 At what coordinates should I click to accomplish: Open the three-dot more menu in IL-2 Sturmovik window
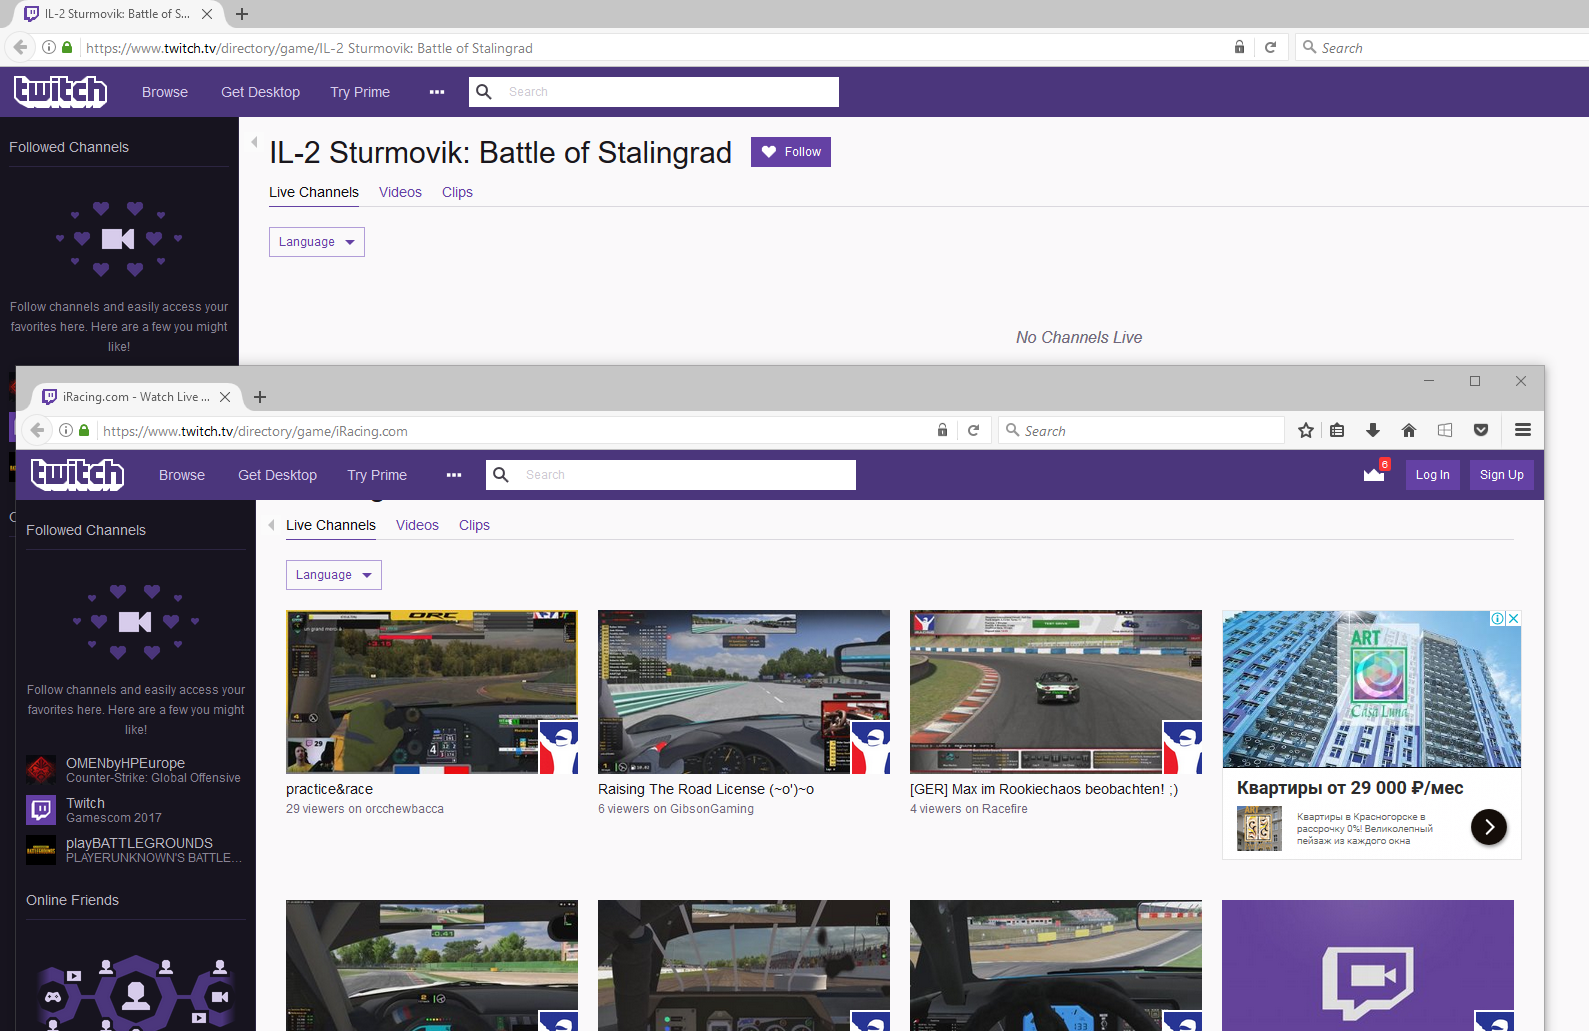point(437,92)
